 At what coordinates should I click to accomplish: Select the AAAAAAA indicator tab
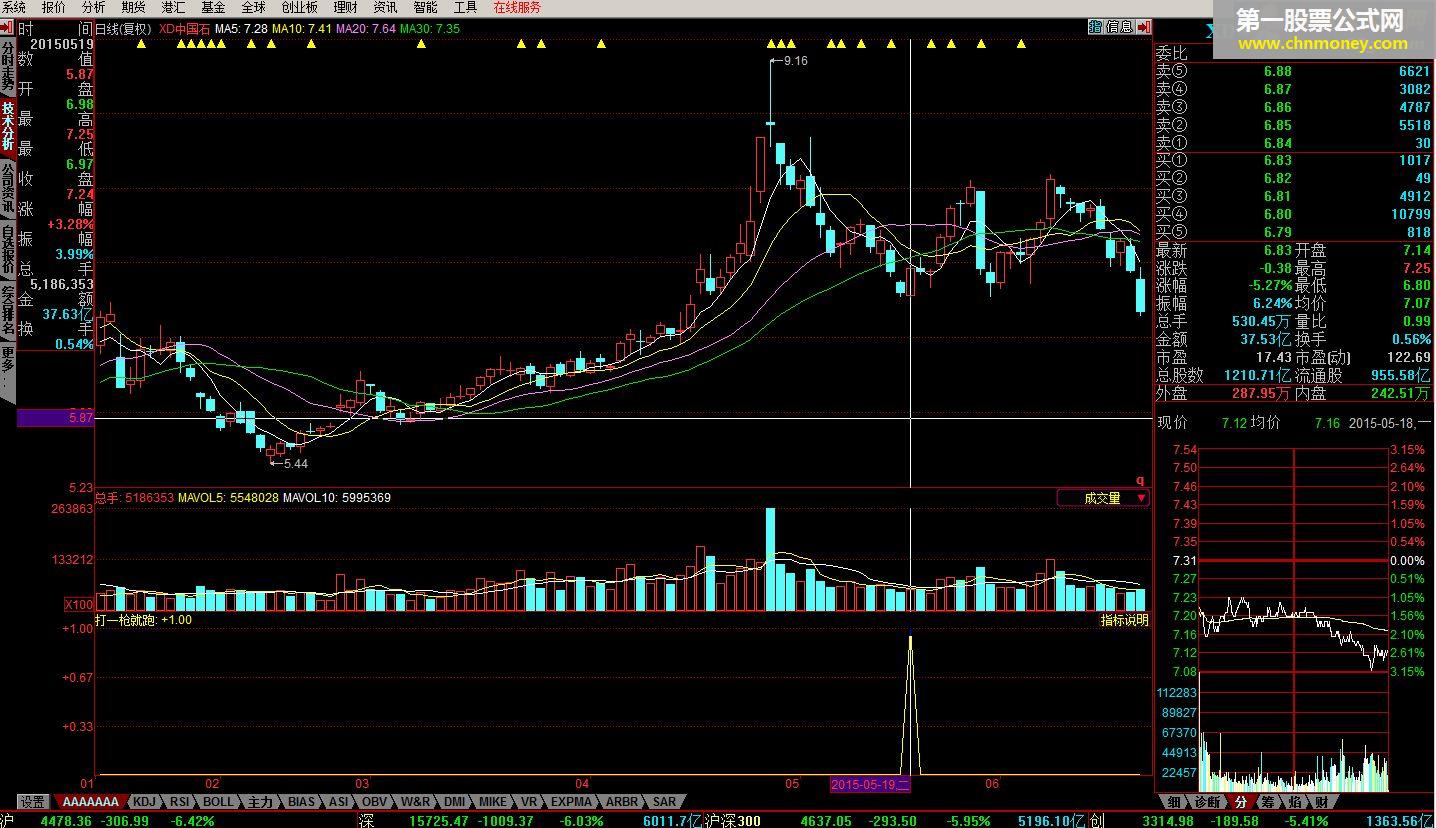tap(91, 802)
